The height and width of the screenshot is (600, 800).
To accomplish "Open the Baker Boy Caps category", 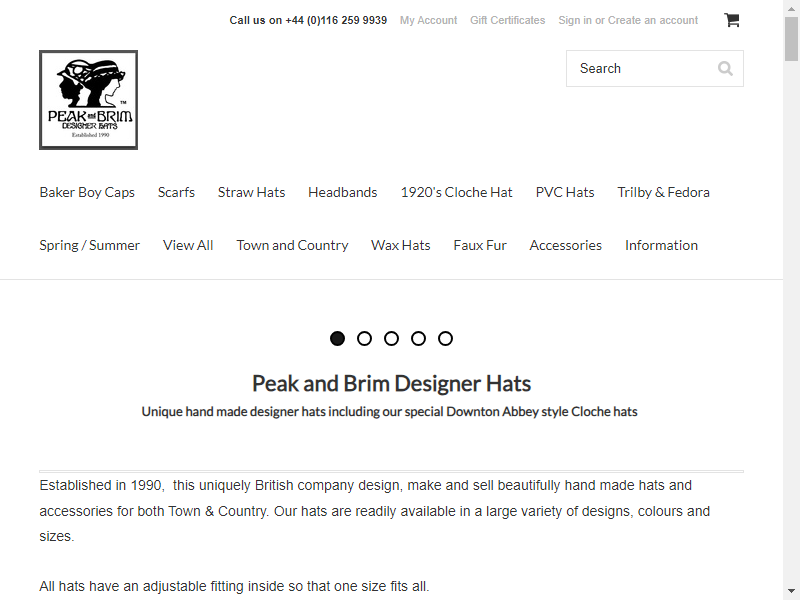I will [87, 192].
